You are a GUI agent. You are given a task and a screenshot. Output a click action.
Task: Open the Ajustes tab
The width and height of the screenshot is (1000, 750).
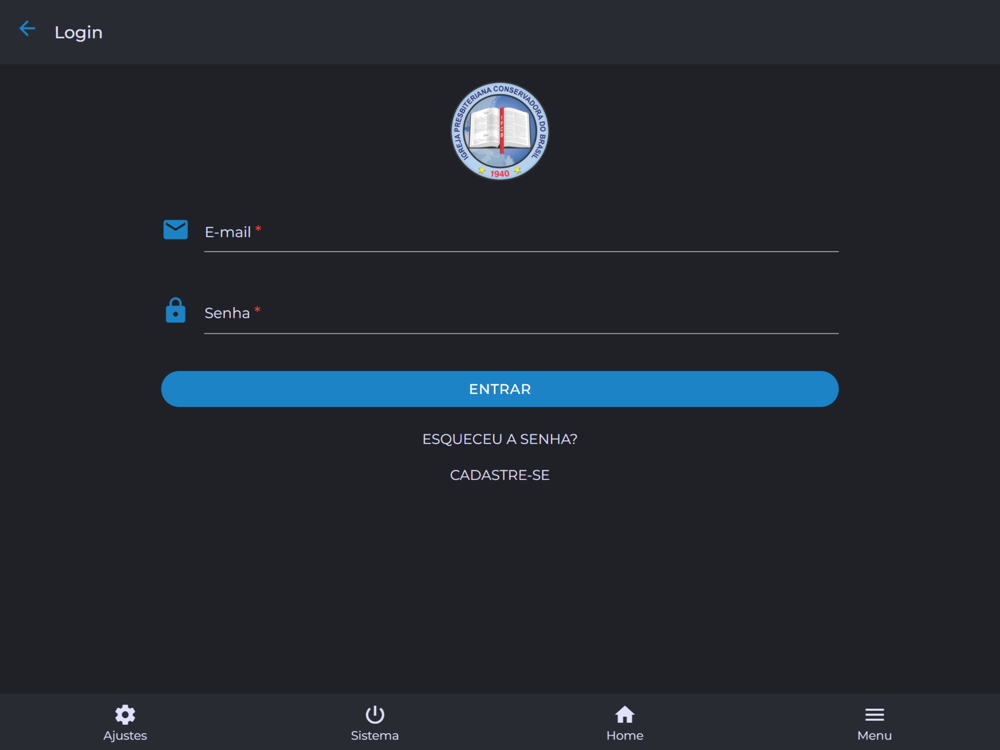[x=125, y=723]
